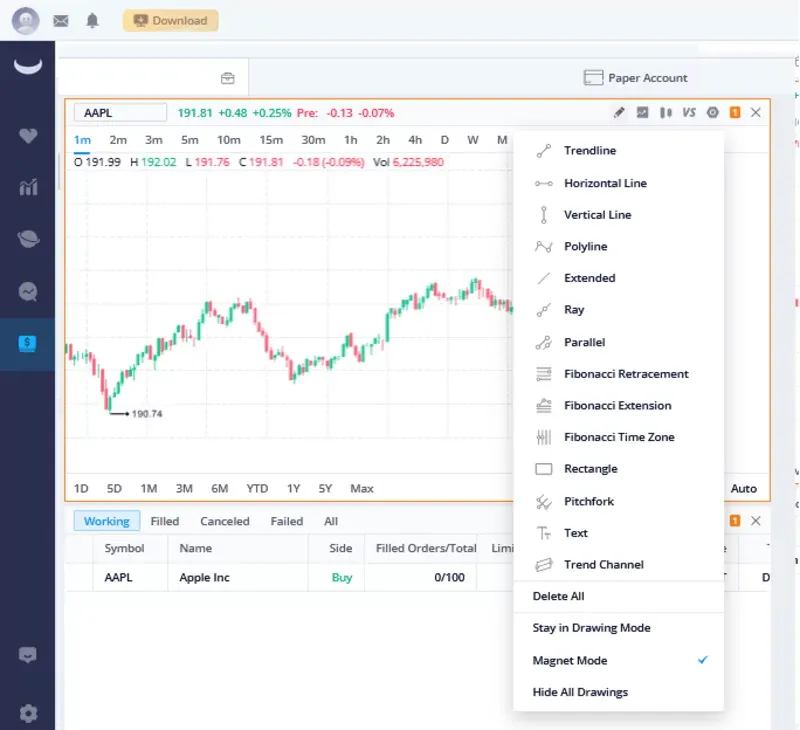Image resolution: width=800 pixels, height=730 pixels.
Task: Select the 1D range button
Action: click(81, 489)
